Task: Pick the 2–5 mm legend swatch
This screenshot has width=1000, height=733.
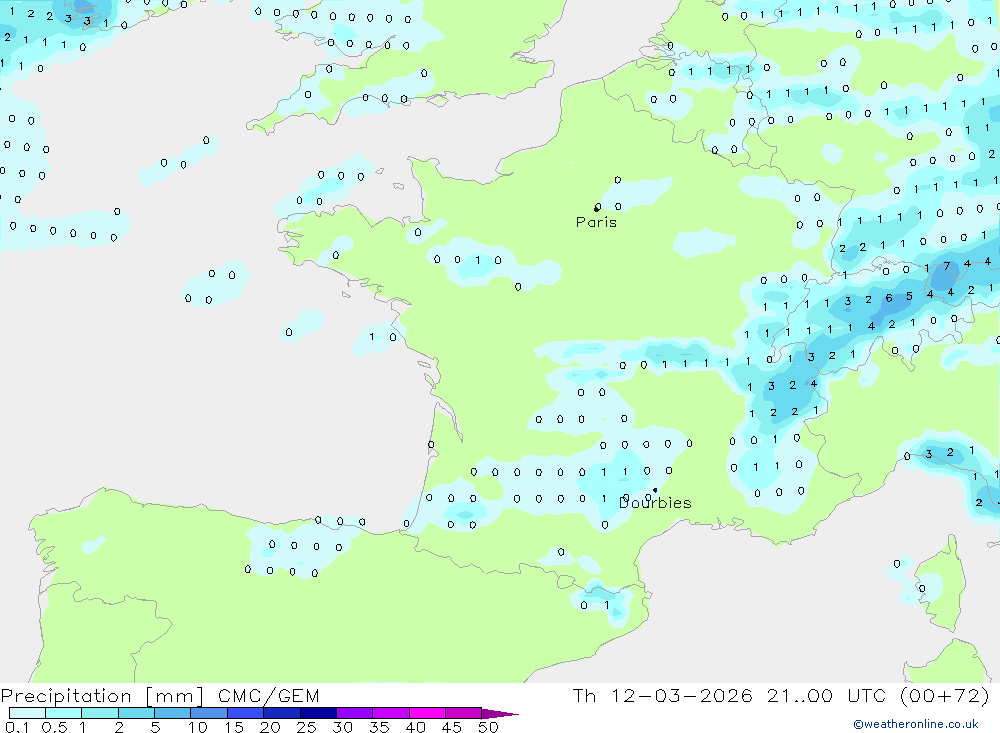Action: point(136,713)
